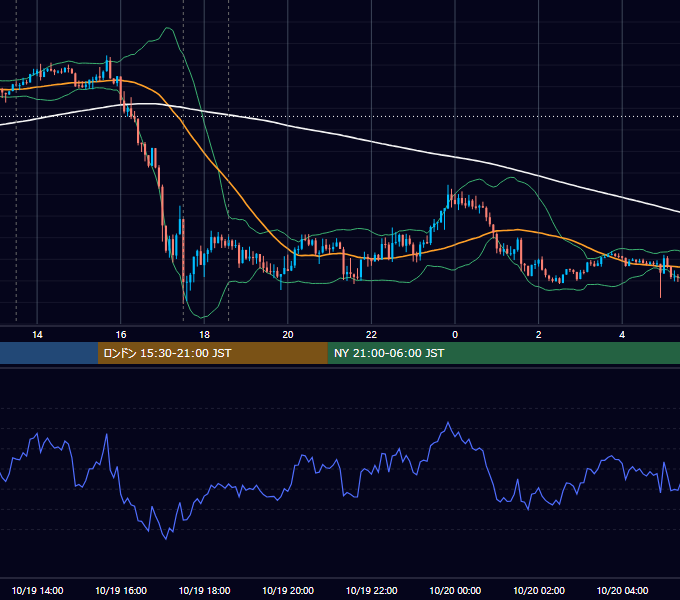This screenshot has width=680, height=600.
Task: Click the 0 hour axis label
Action: click(455, 335)
